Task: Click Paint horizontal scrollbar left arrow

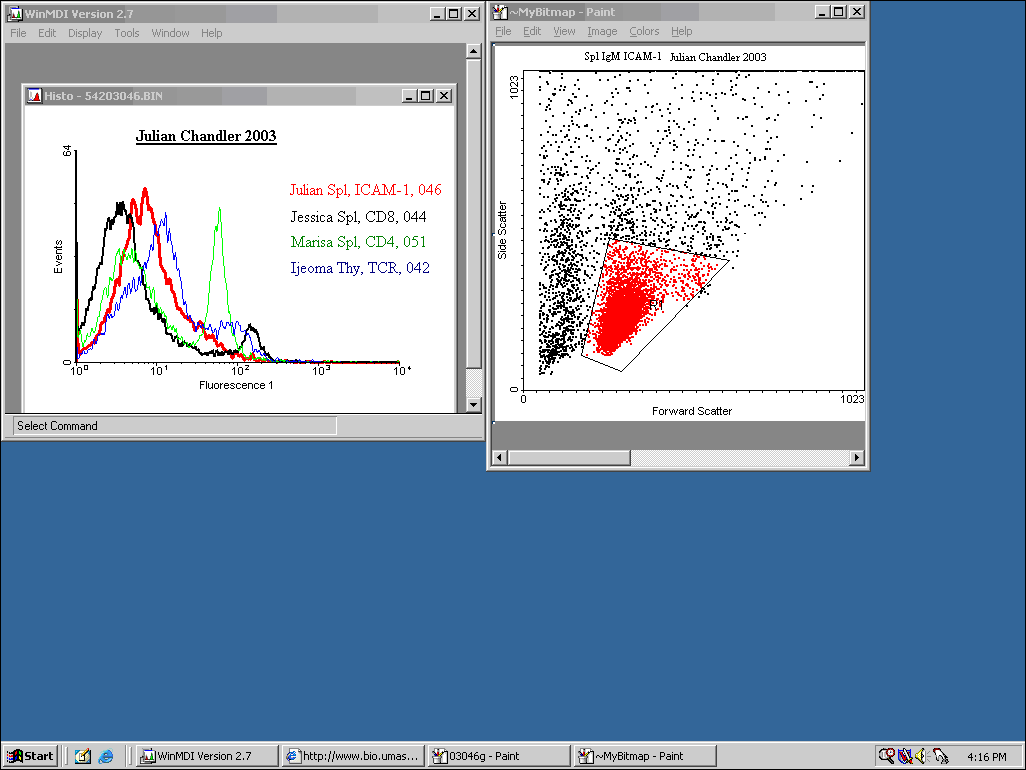Action: 501,458
